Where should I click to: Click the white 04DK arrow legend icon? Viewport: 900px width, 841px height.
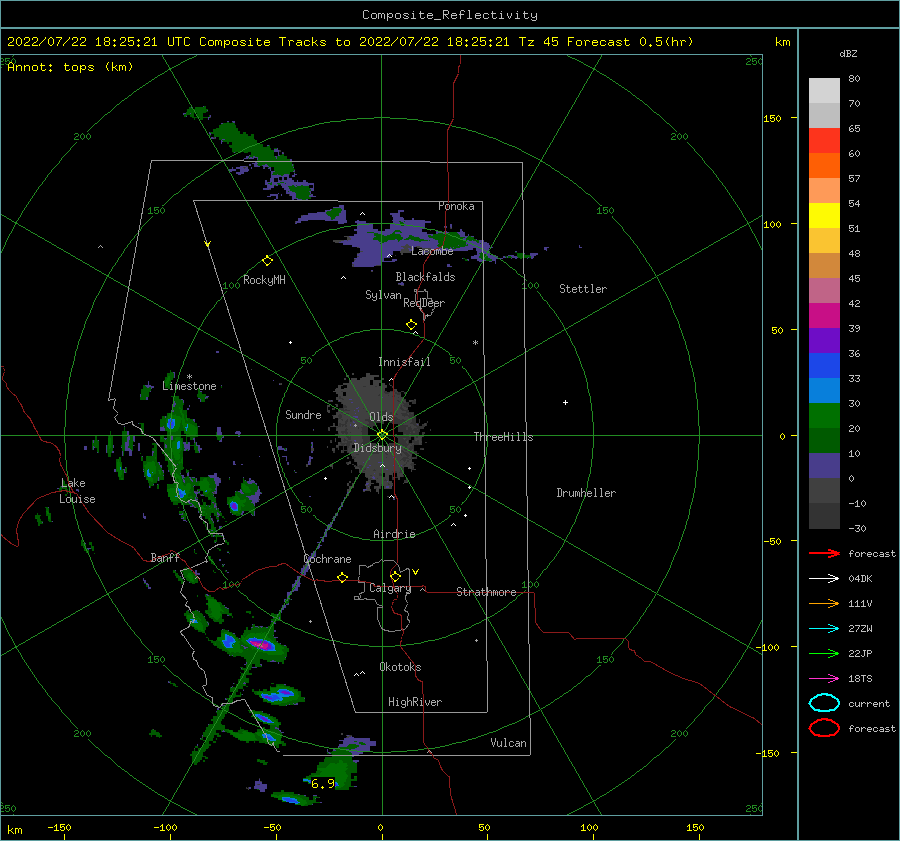tap(824, 578)
